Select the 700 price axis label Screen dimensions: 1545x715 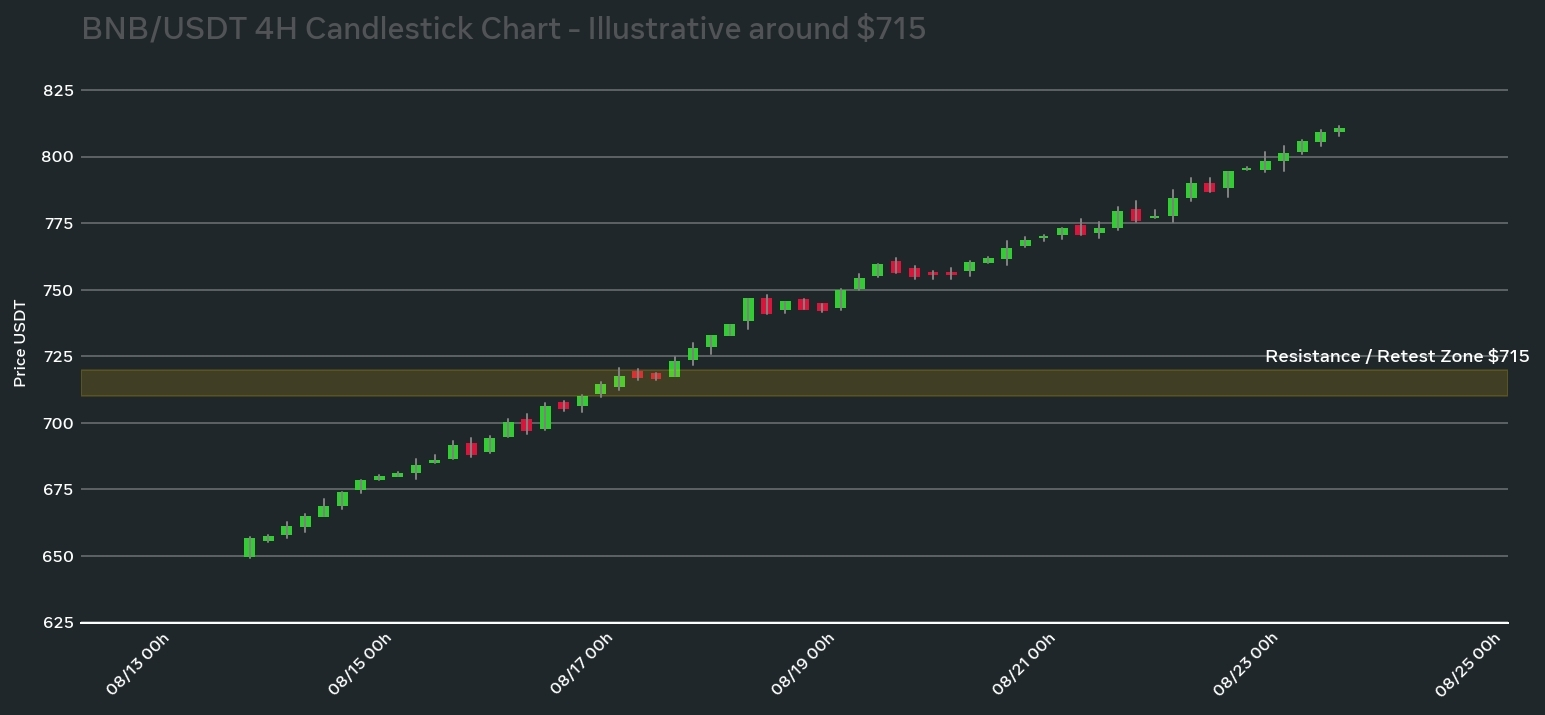58,423
